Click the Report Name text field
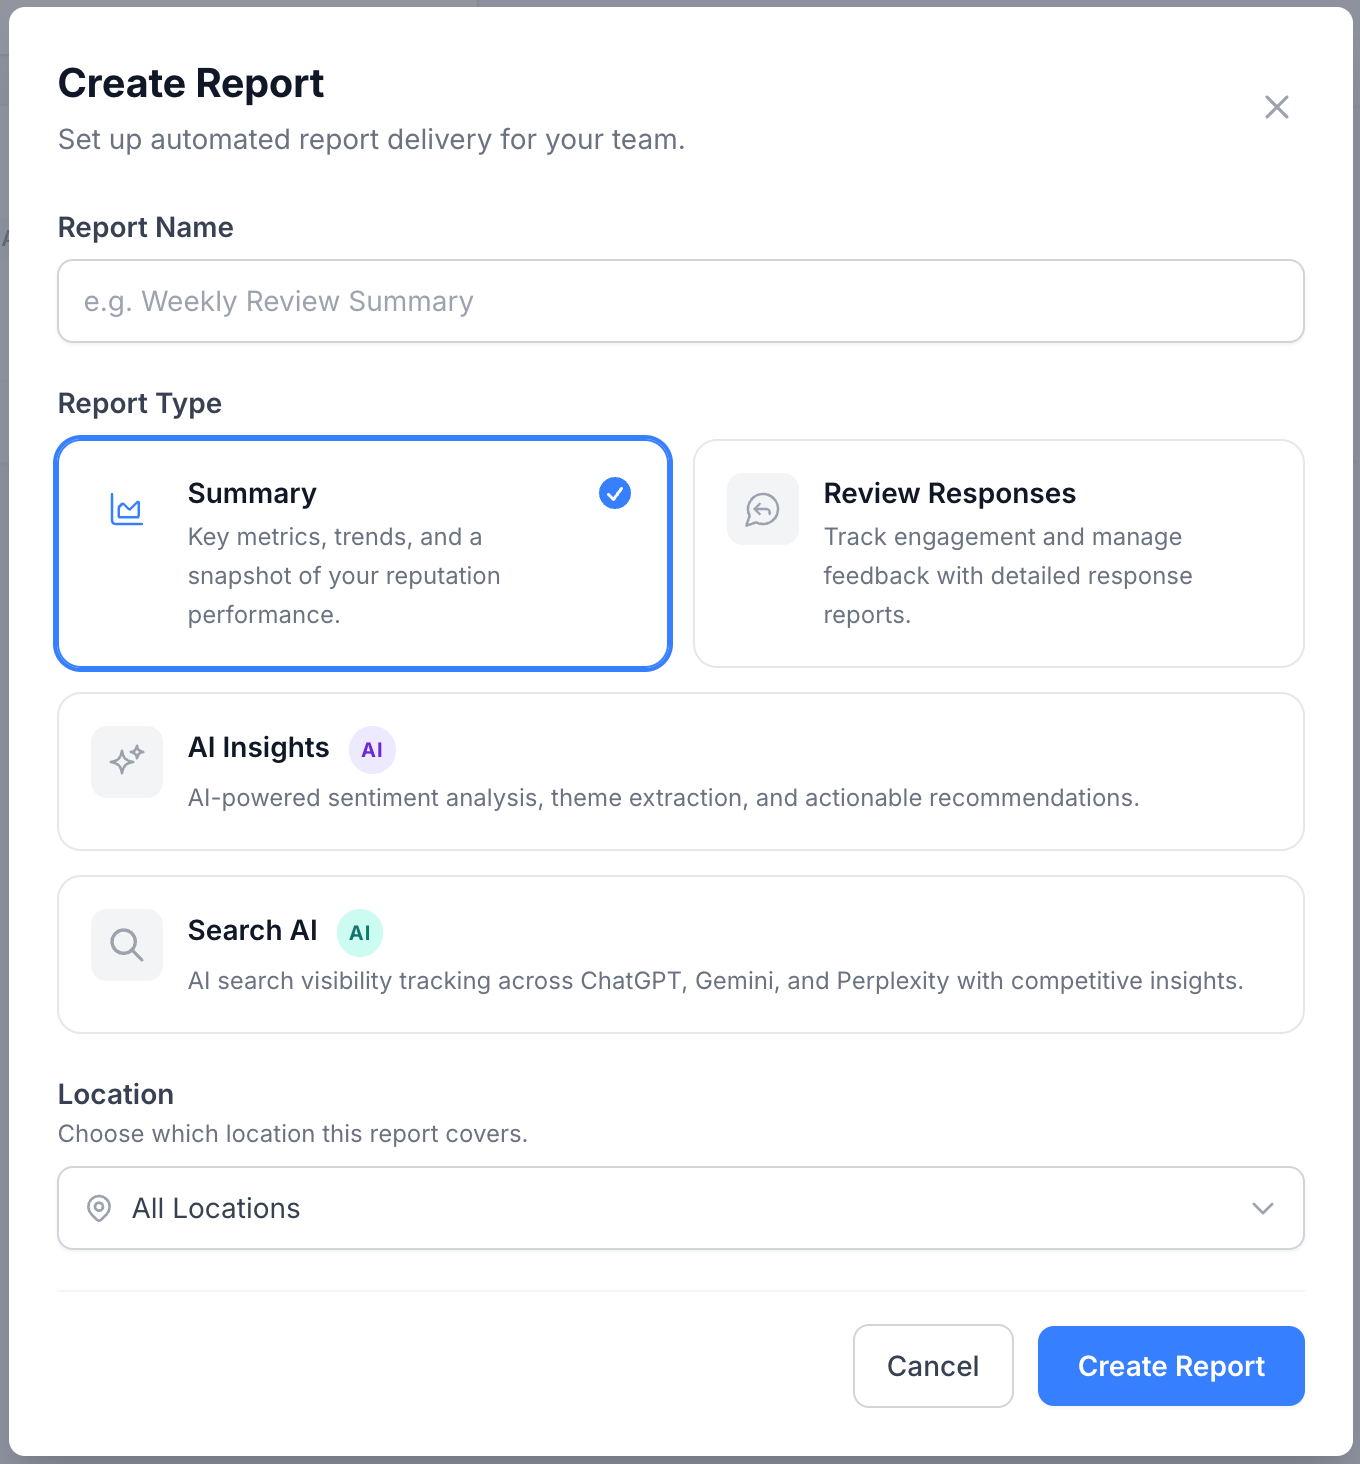Viewport: 1360px width, 1464px height. click(x=680, y=301)
